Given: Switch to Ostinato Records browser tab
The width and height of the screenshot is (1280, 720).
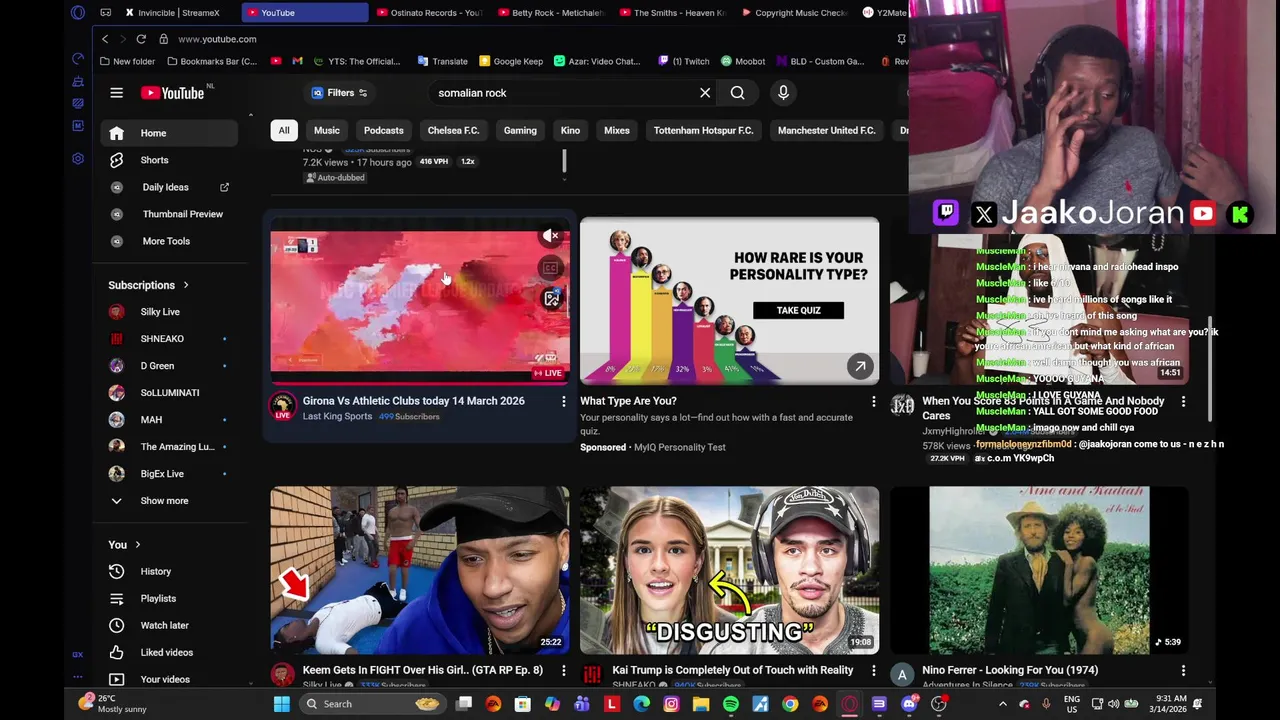Looking at the screenshot, I should tap(430, 13).
